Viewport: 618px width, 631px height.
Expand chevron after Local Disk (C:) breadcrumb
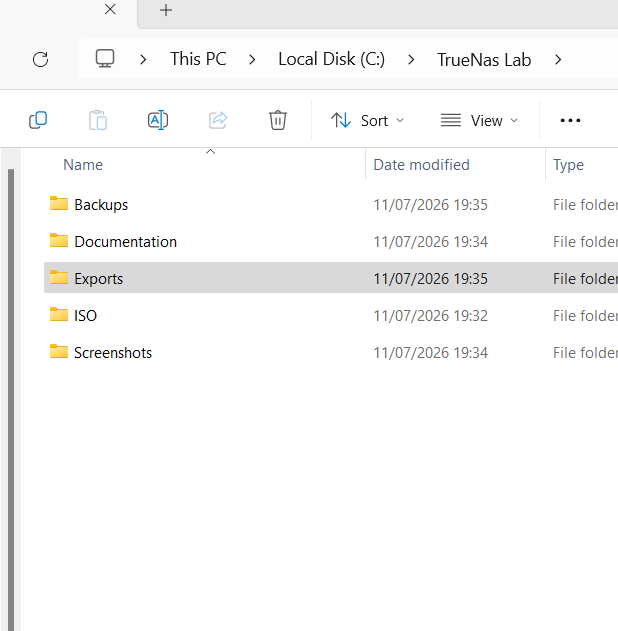click(x=411, y=60)
